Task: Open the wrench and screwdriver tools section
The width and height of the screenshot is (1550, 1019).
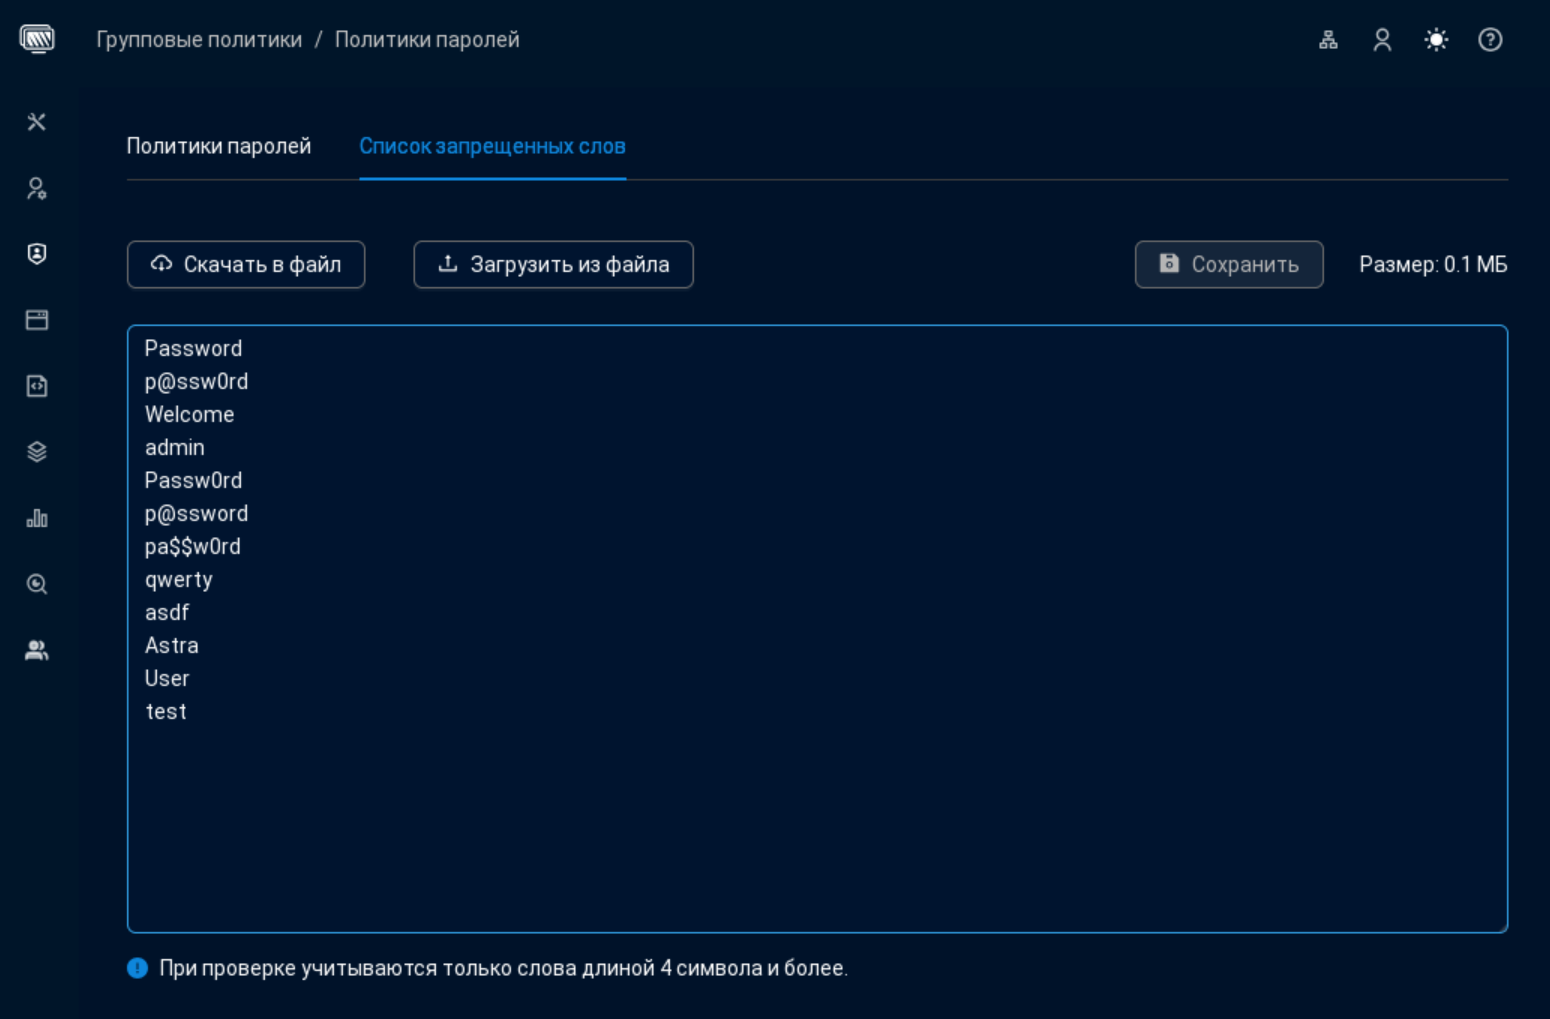Action: tap(37, 122)
